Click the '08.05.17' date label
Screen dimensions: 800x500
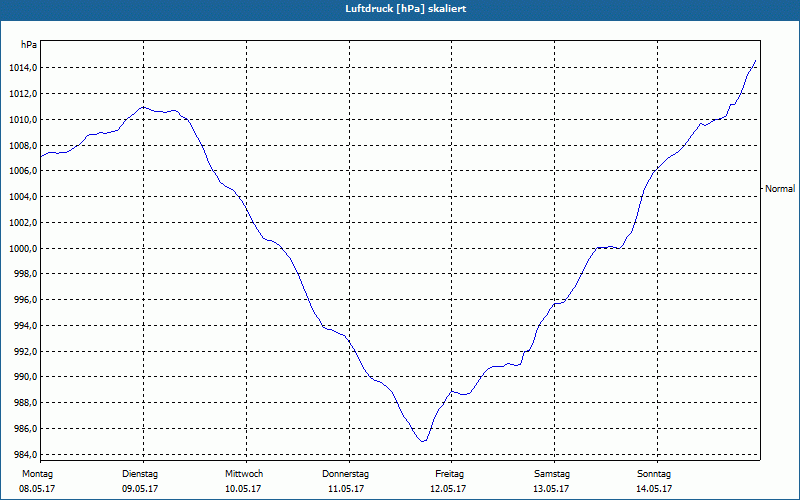coord(37,489)
